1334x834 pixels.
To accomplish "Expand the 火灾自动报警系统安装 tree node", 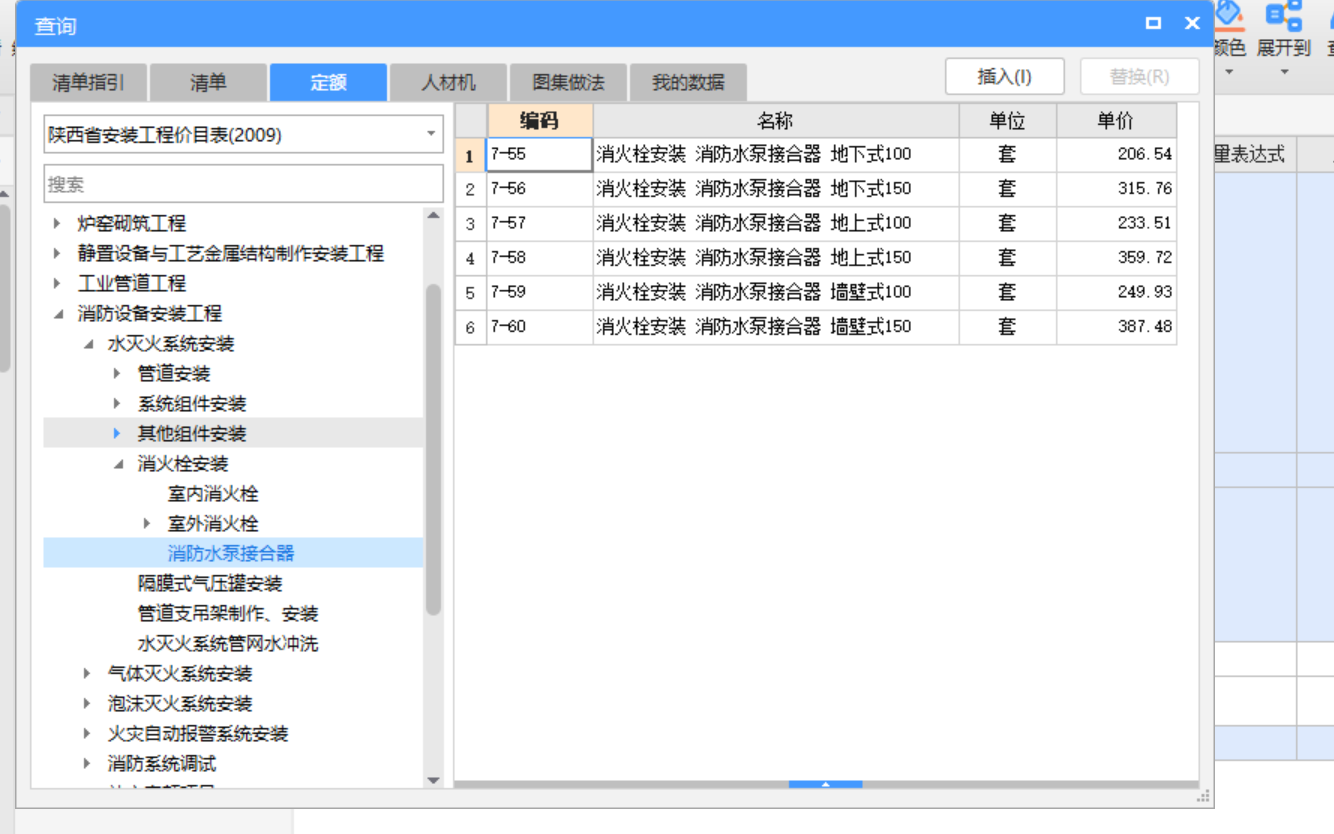I will pos(87,733).
